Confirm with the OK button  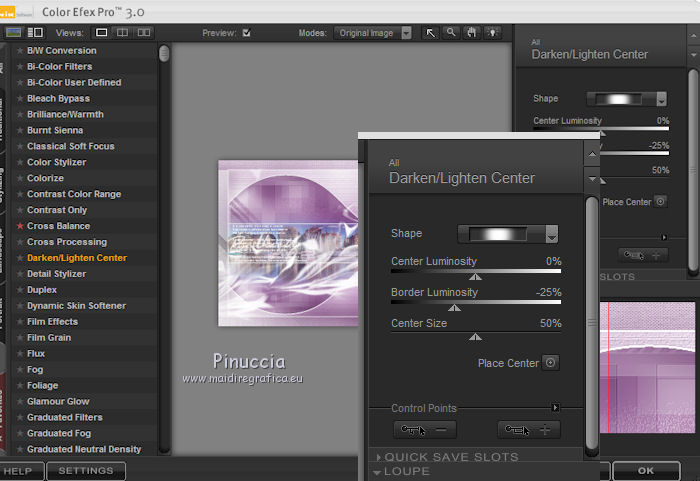(646, 471)
